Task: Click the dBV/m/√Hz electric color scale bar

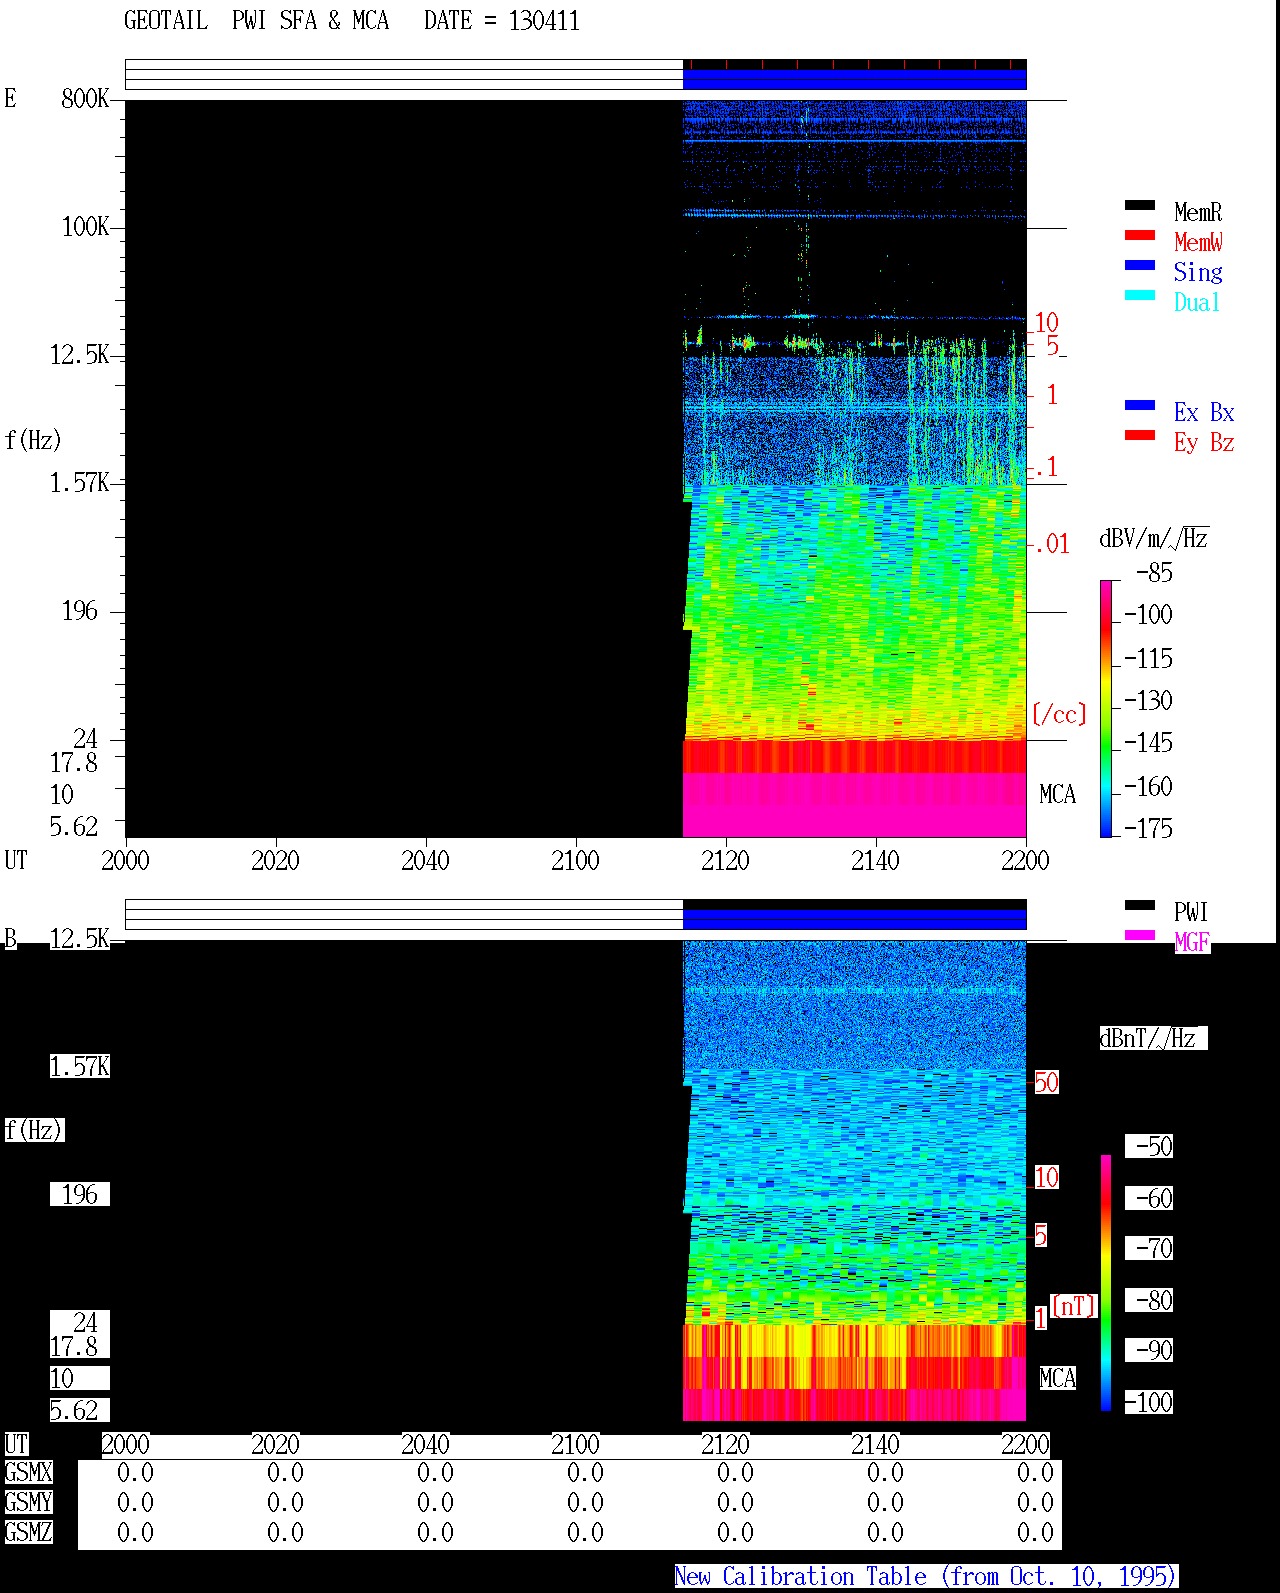Action: (1106, 708)
